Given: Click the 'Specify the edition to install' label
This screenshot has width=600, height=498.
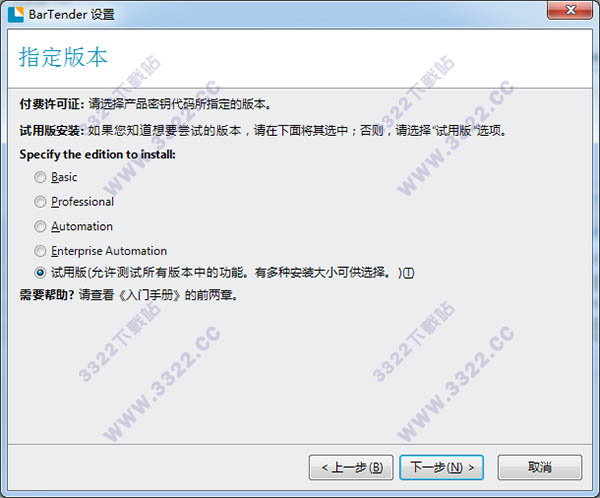Looking at the screenshot, I should [x=98, y=154].
